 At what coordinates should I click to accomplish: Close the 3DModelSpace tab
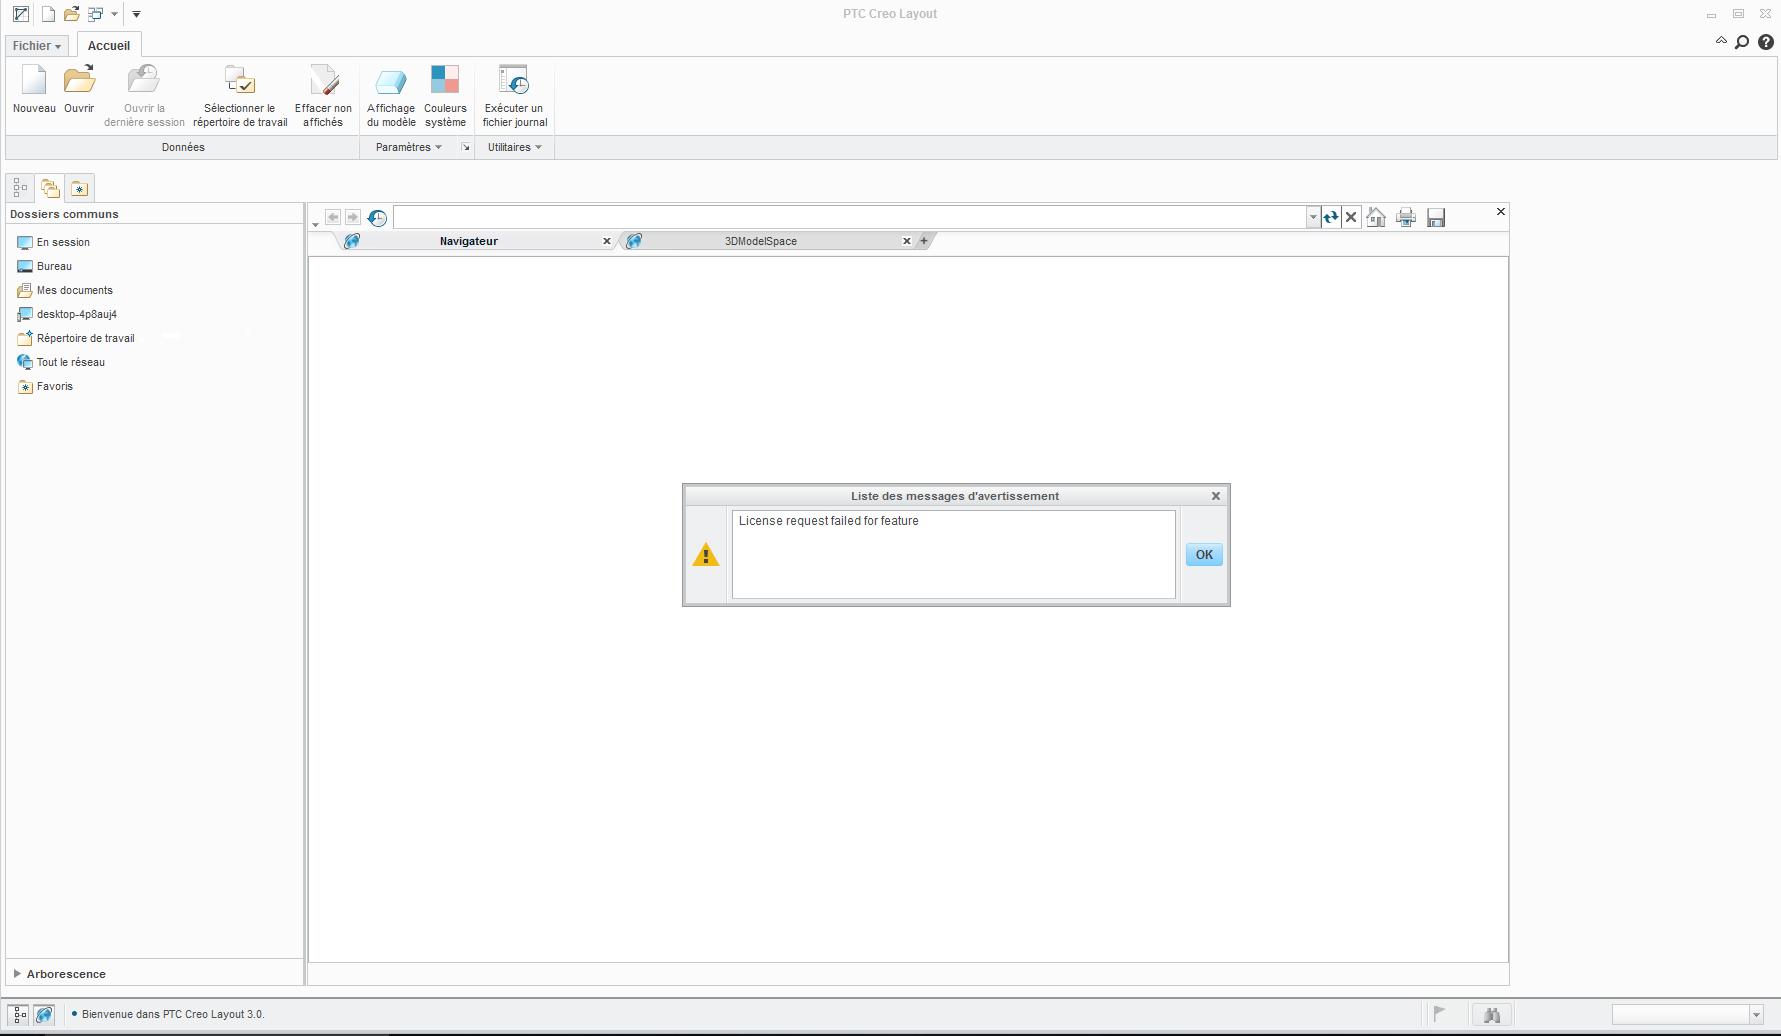pyautogui.click(x=906, y=241)
